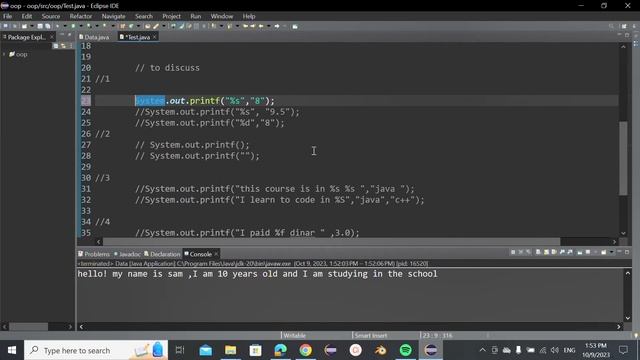
Task: Open the Open Console dropdown arrow
Action: (611, 252)
